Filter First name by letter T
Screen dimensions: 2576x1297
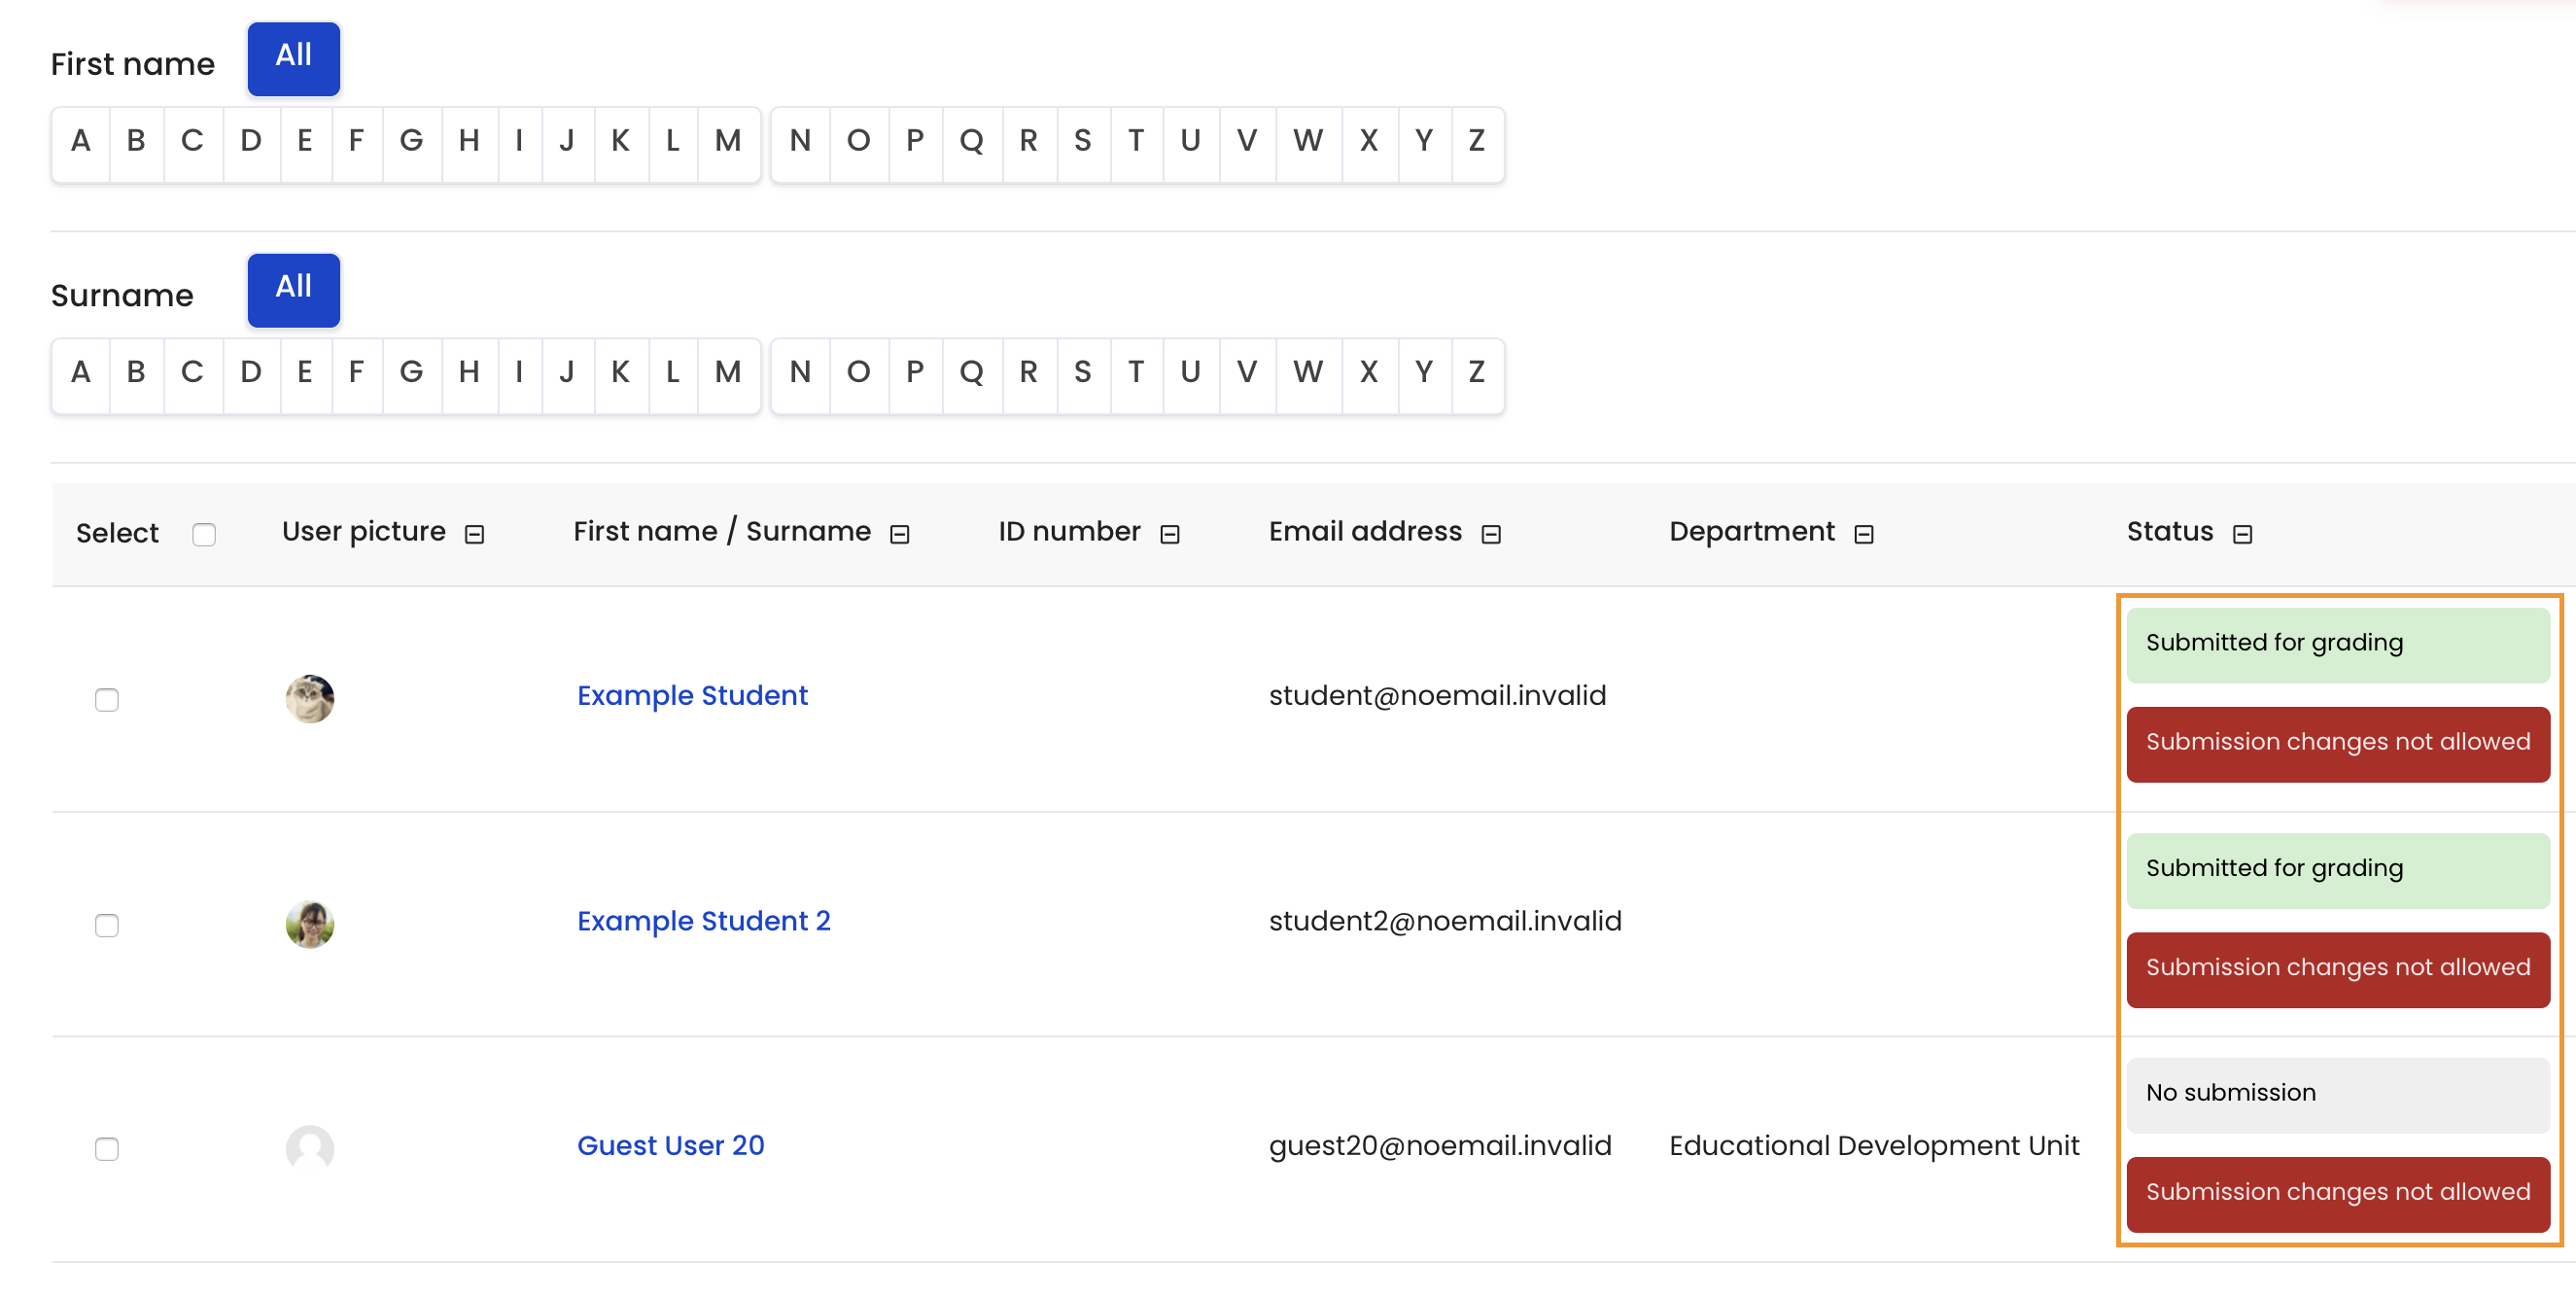pyautogui.click(x=1136, y=144)
